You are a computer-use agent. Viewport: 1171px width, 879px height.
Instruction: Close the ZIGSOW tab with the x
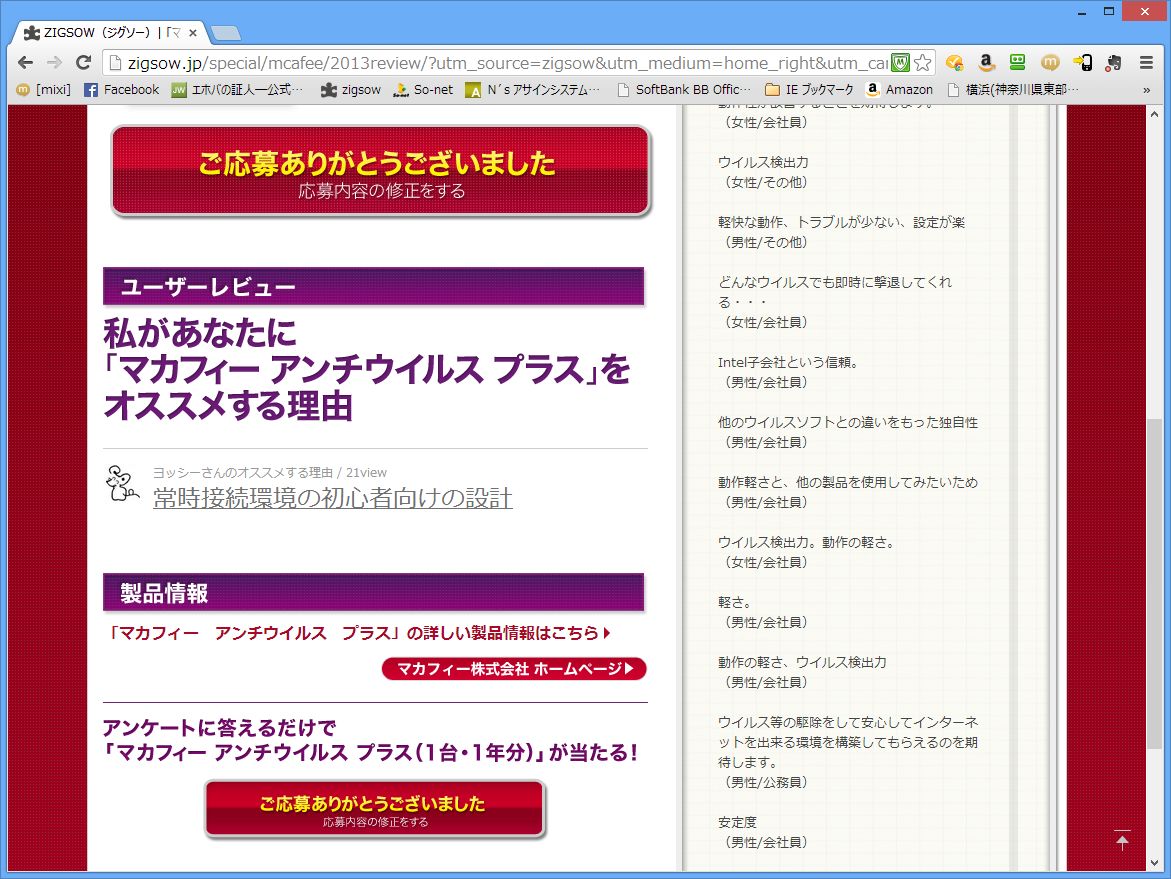pyautogui.click(x=193, y=33)
